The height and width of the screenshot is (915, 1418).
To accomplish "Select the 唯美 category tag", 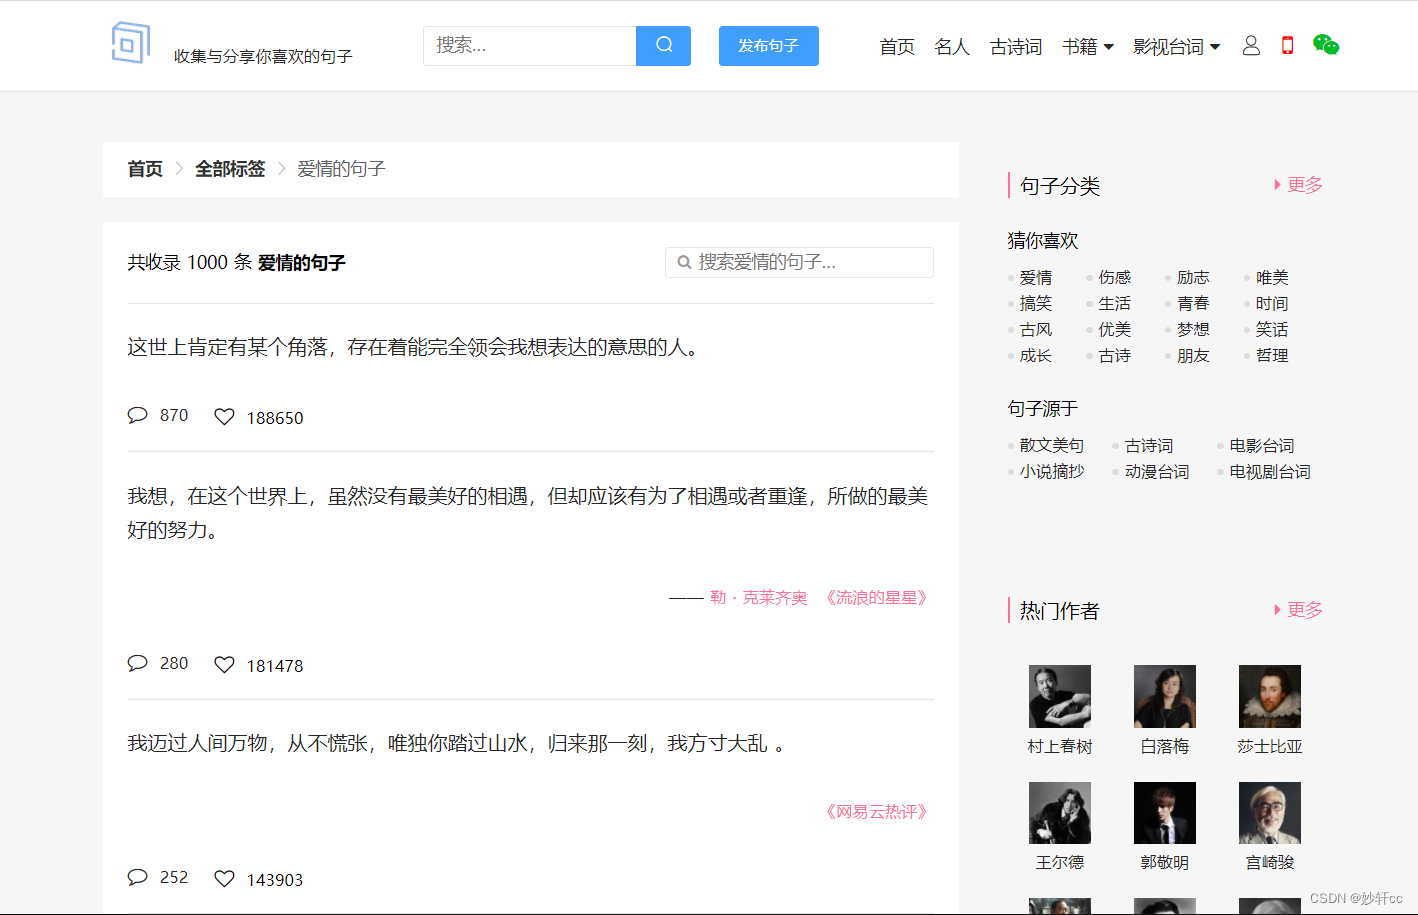I will coord(1272,277).
